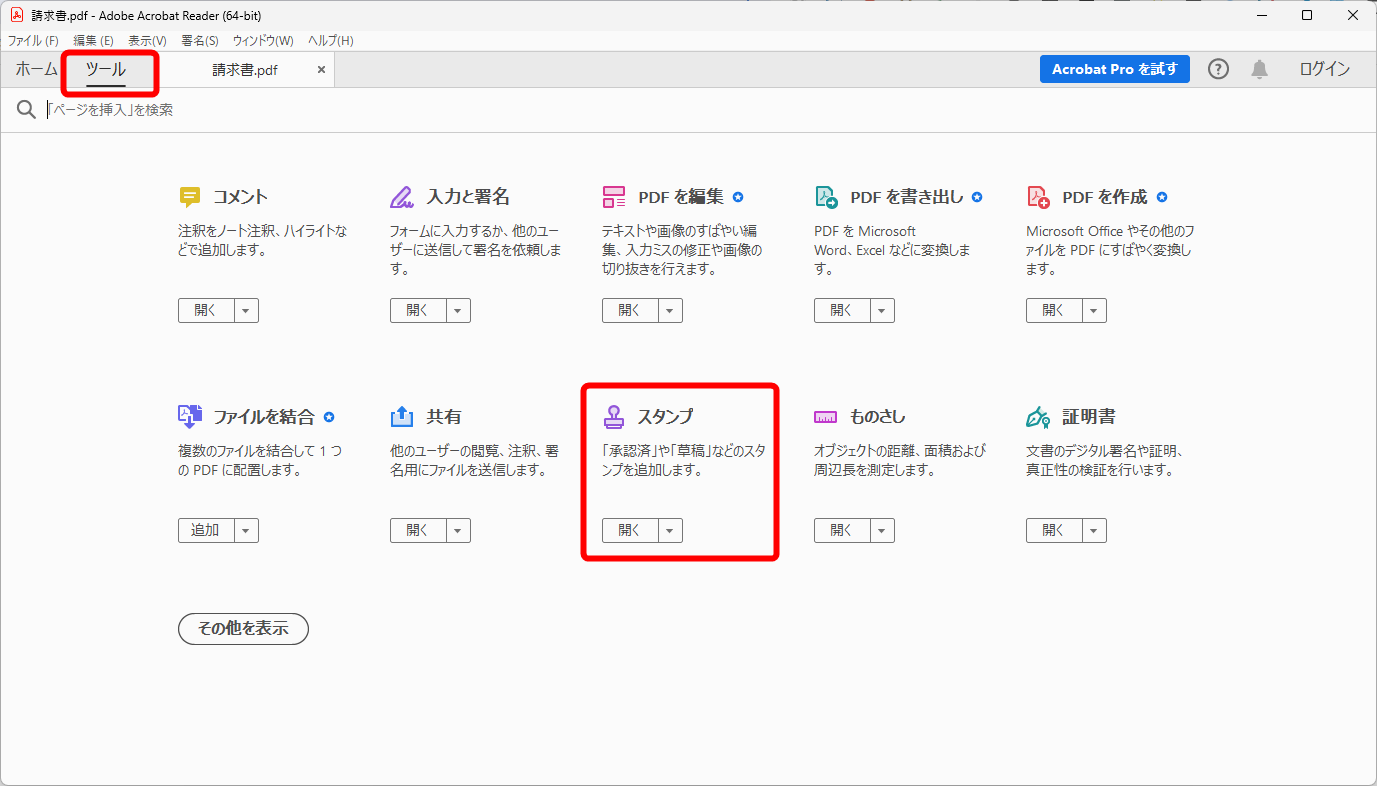The height and width of the screenshot is (786, 1377).
Task: Click the Measure ruler icon
Action: tap(826, 417)
